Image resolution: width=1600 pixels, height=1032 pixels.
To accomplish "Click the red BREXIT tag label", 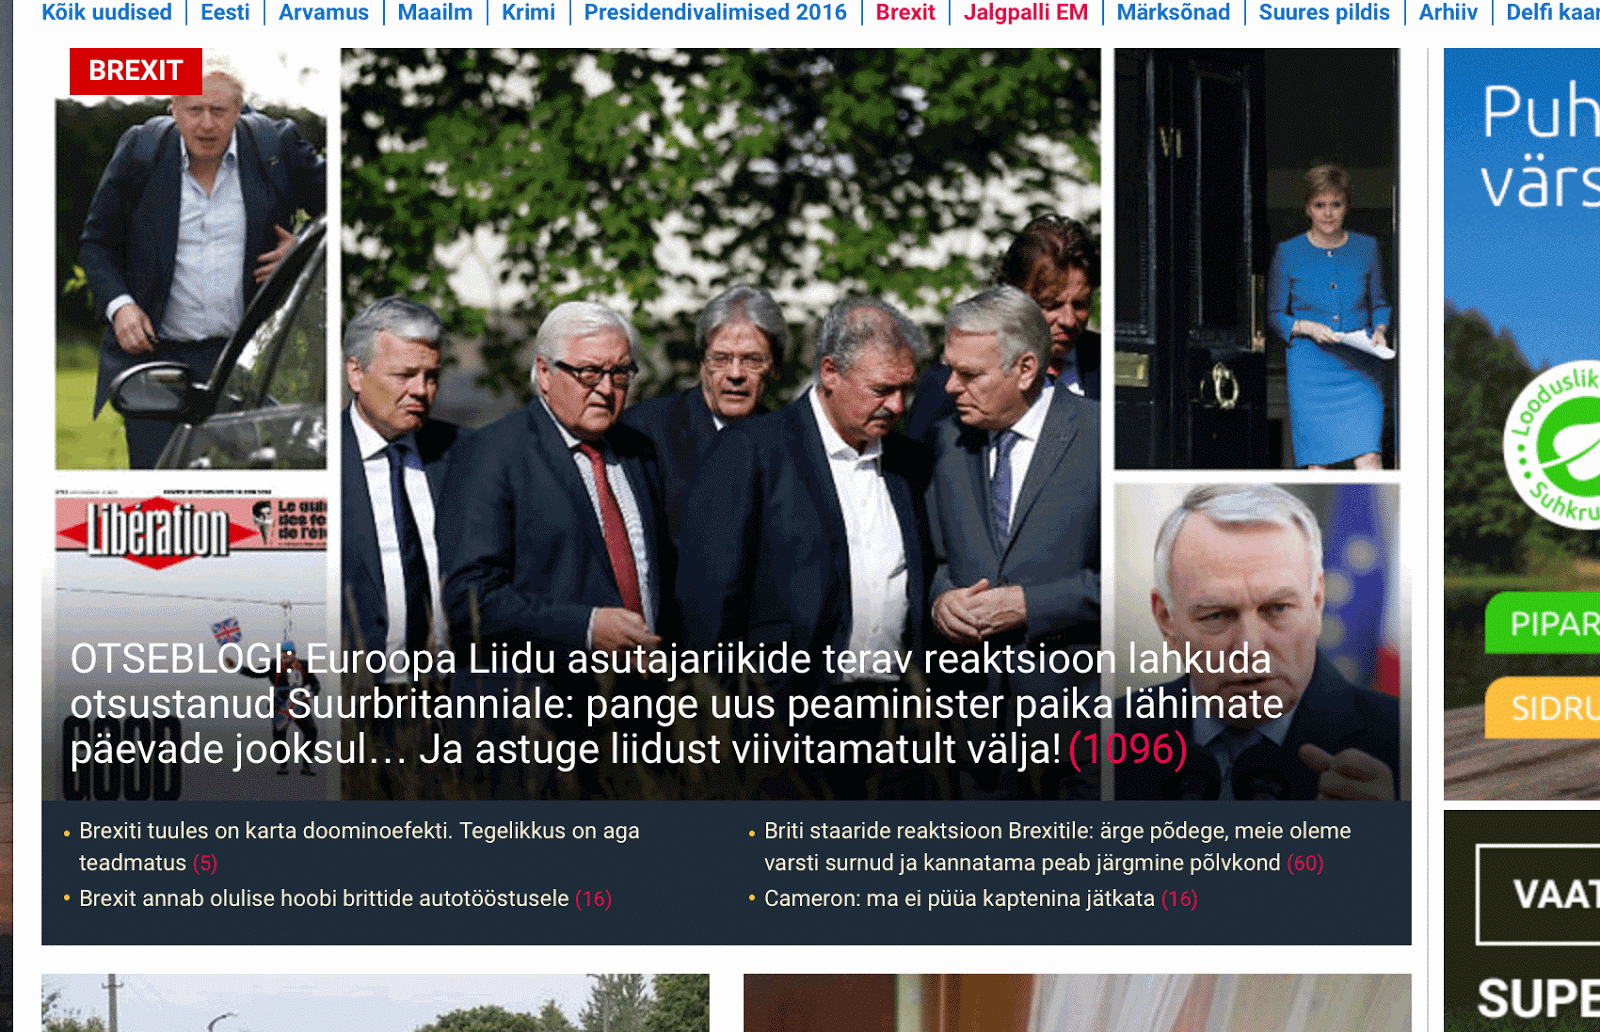I will click(x=136, y=71).
